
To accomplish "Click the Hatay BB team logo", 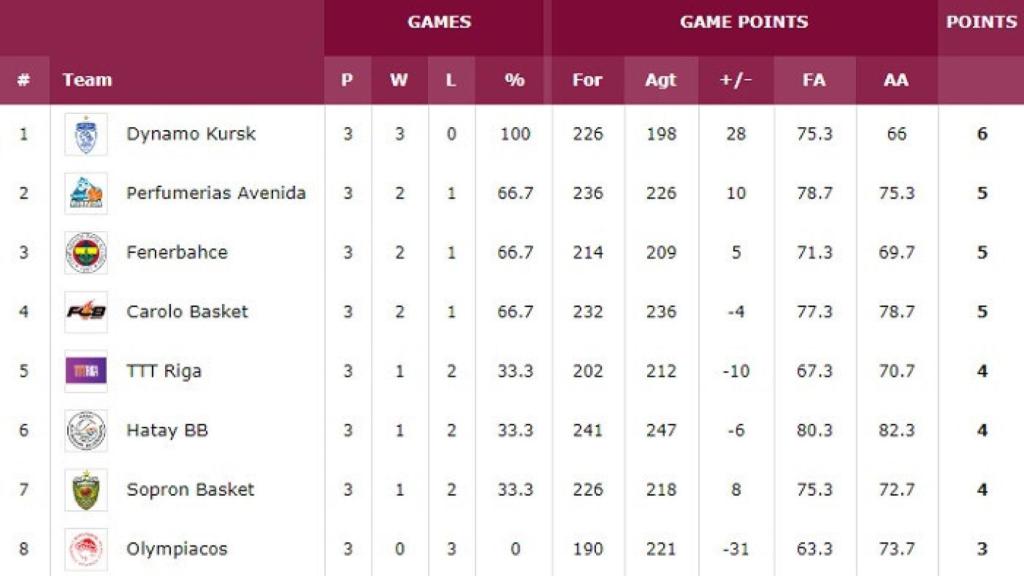I will (x=86, y=431).
